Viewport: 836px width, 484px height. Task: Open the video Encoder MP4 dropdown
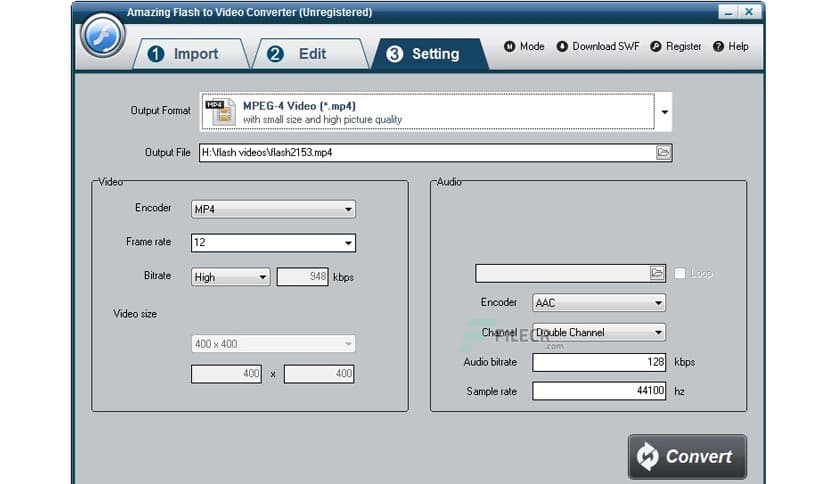point(273,209)
